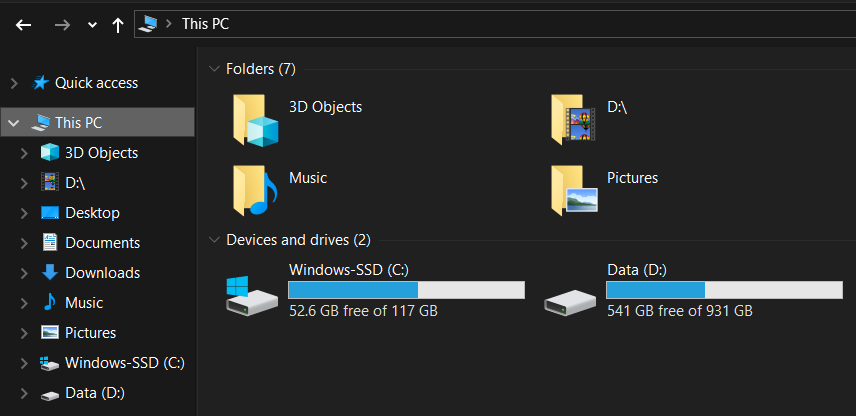Viewport: 856px width, 416px height.
Task: Select the large D:\ video folder icon
Action: (573, 119)
